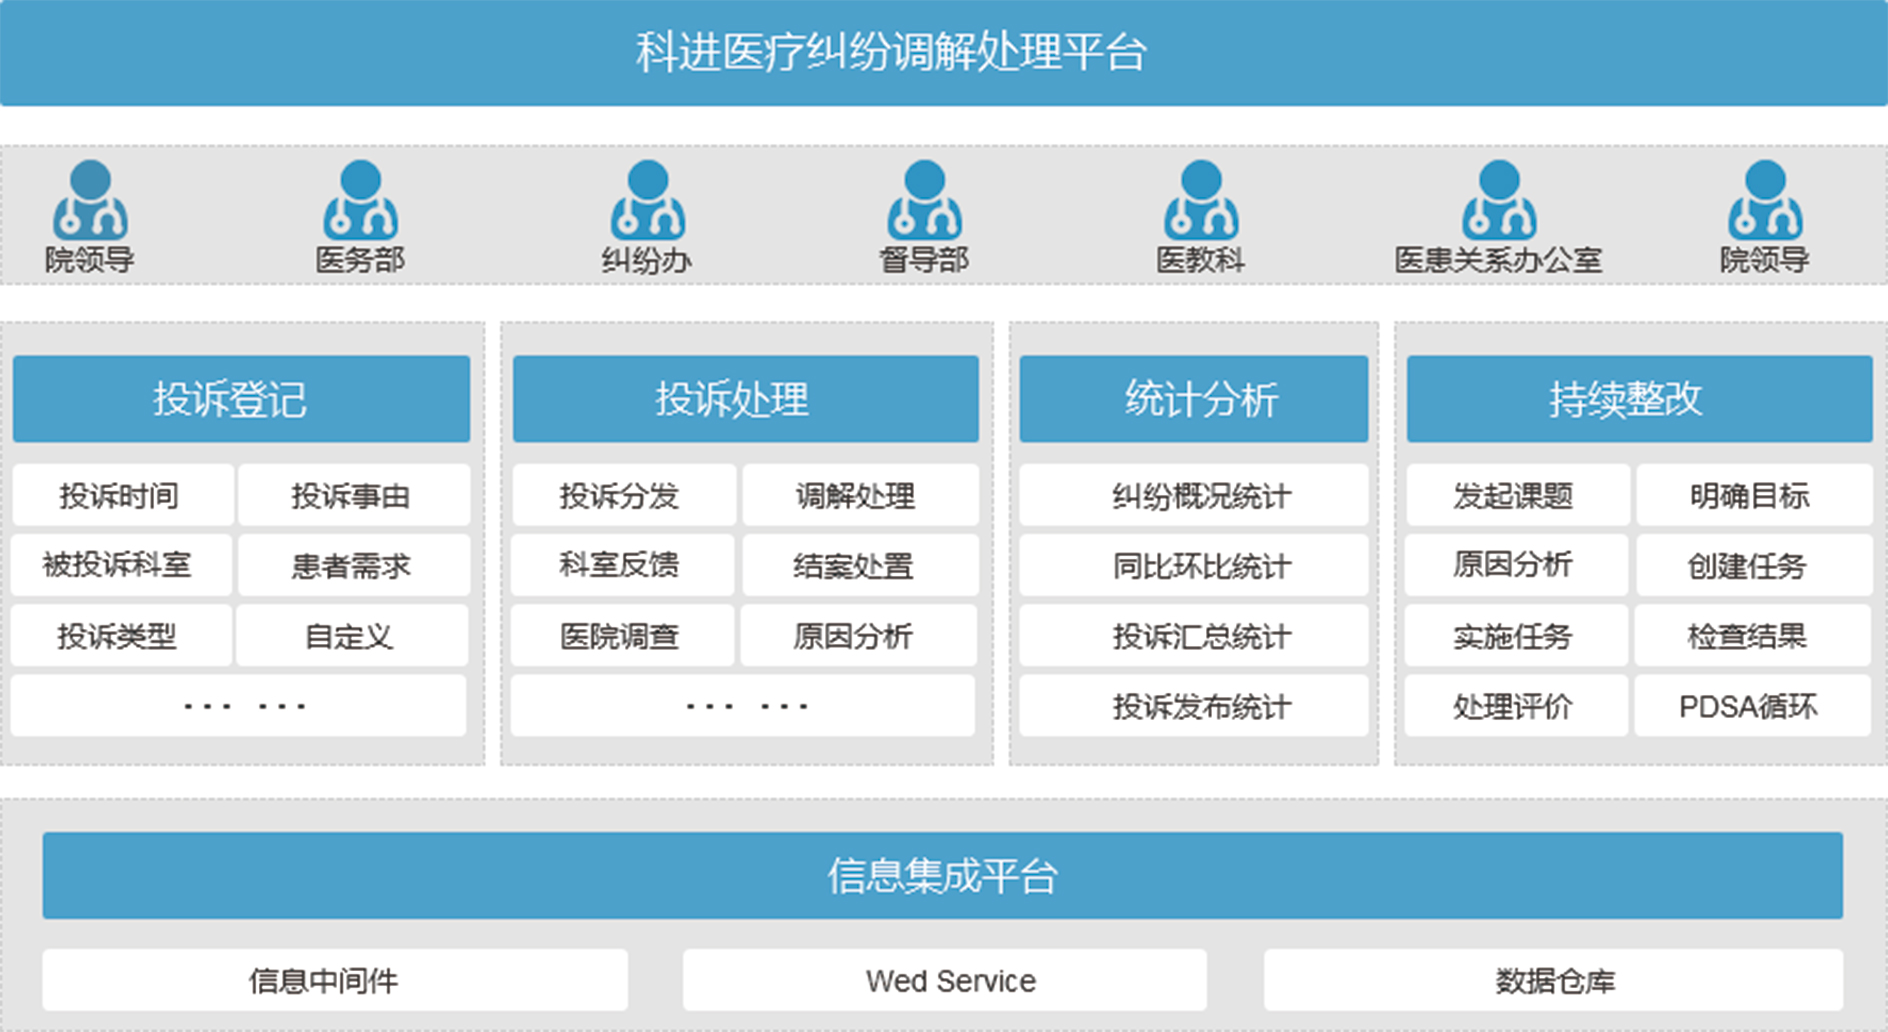Image resolution: width=1888 pixels, height=1032 pixels.
Task: Click the leftmost 院领导 icon
Action: coord(90,202)
